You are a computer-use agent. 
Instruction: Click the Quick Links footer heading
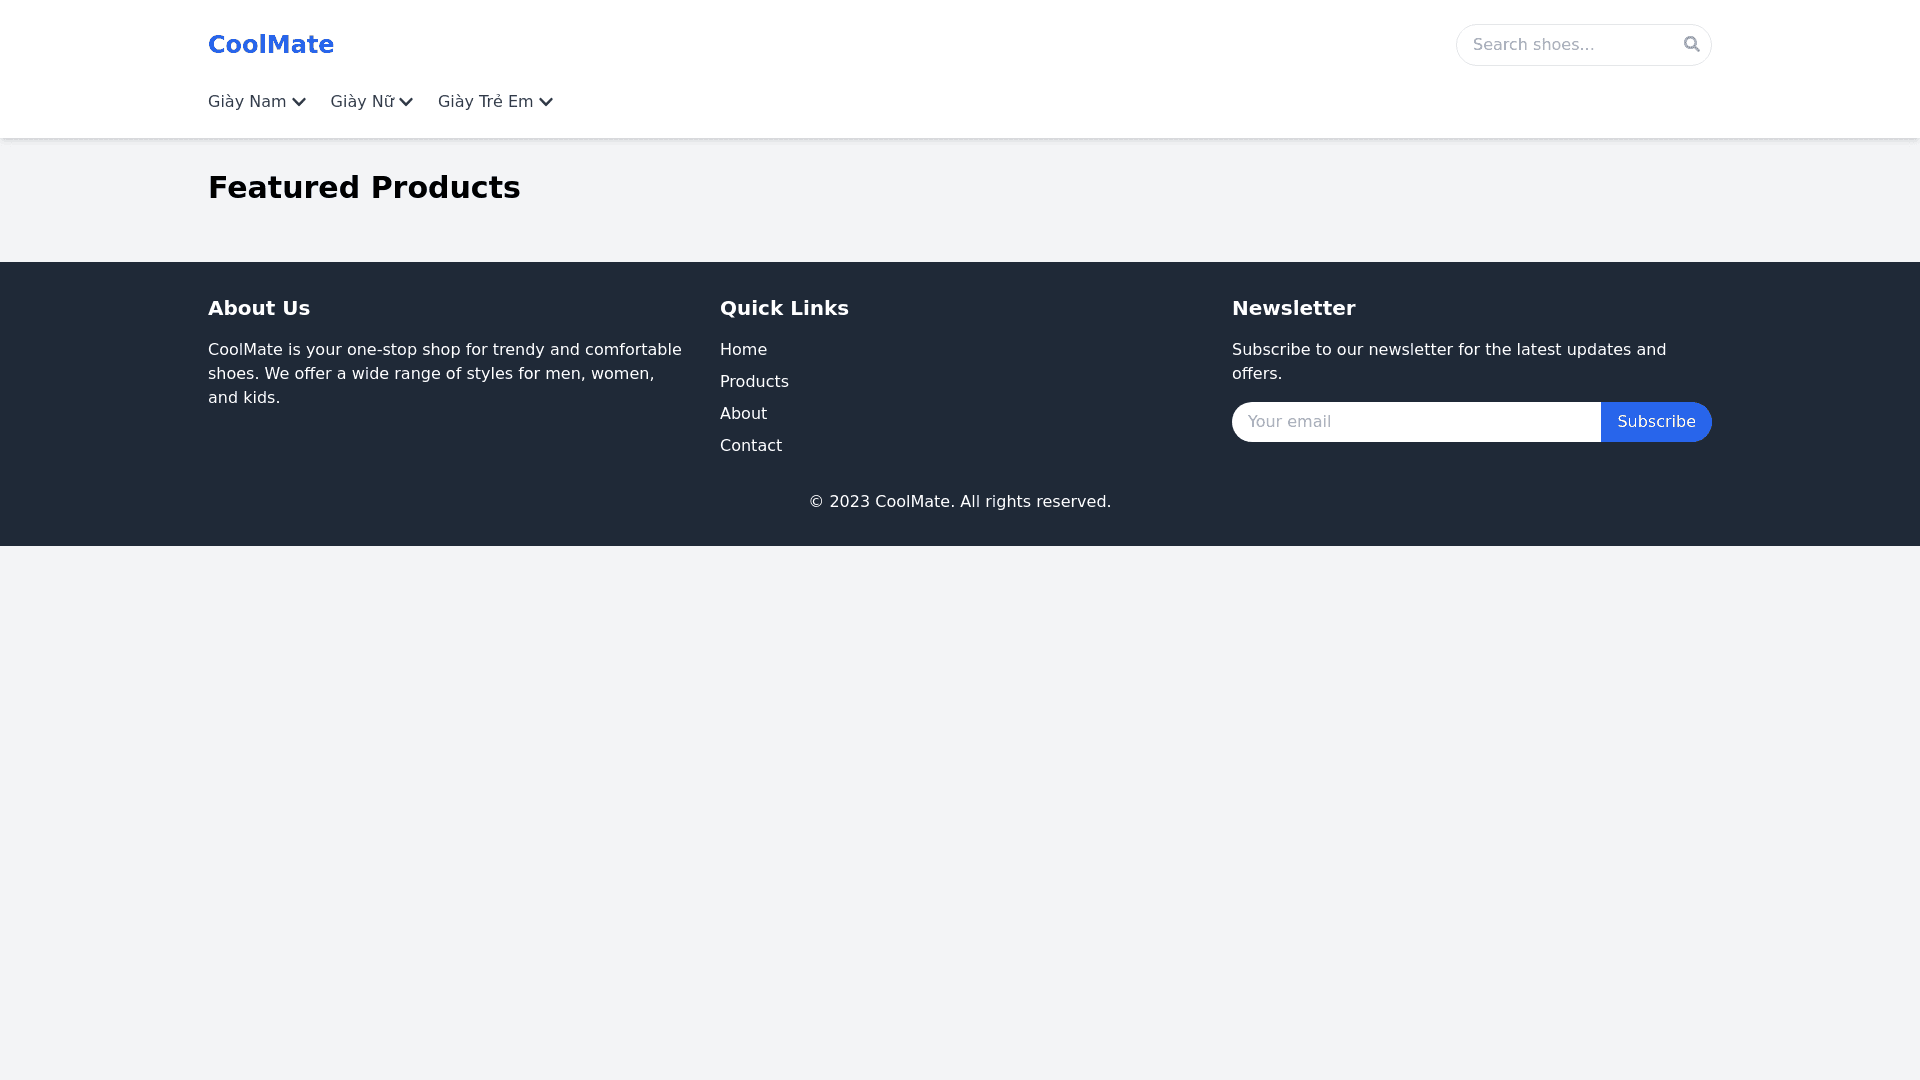tap(784, 309)
